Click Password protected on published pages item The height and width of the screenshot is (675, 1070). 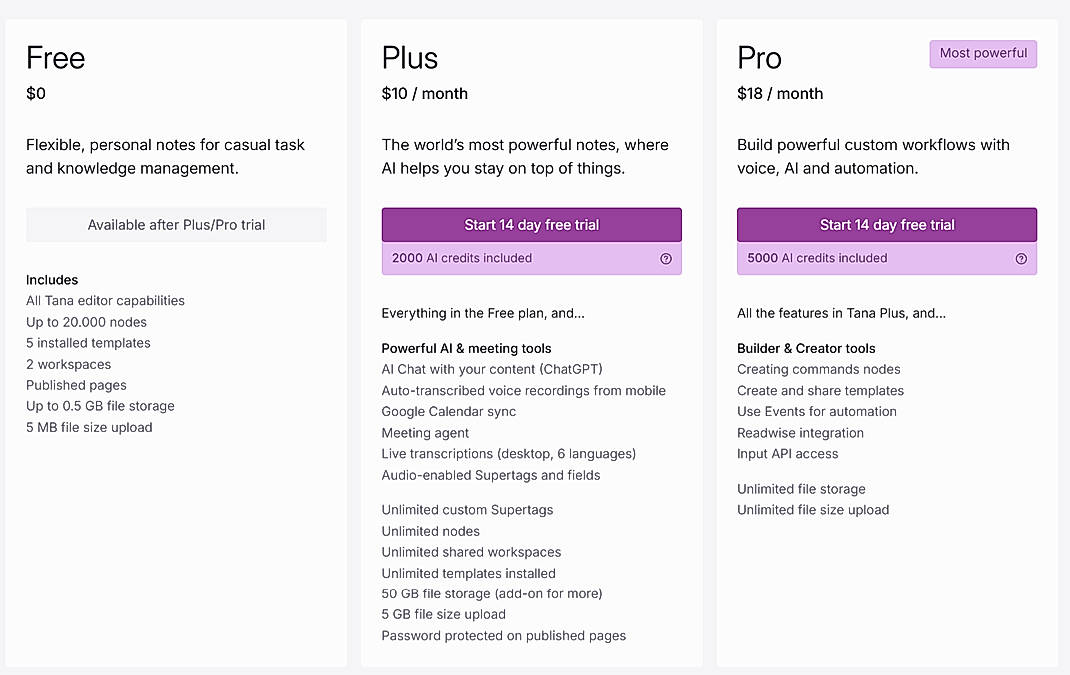click(x=503, y=635)
